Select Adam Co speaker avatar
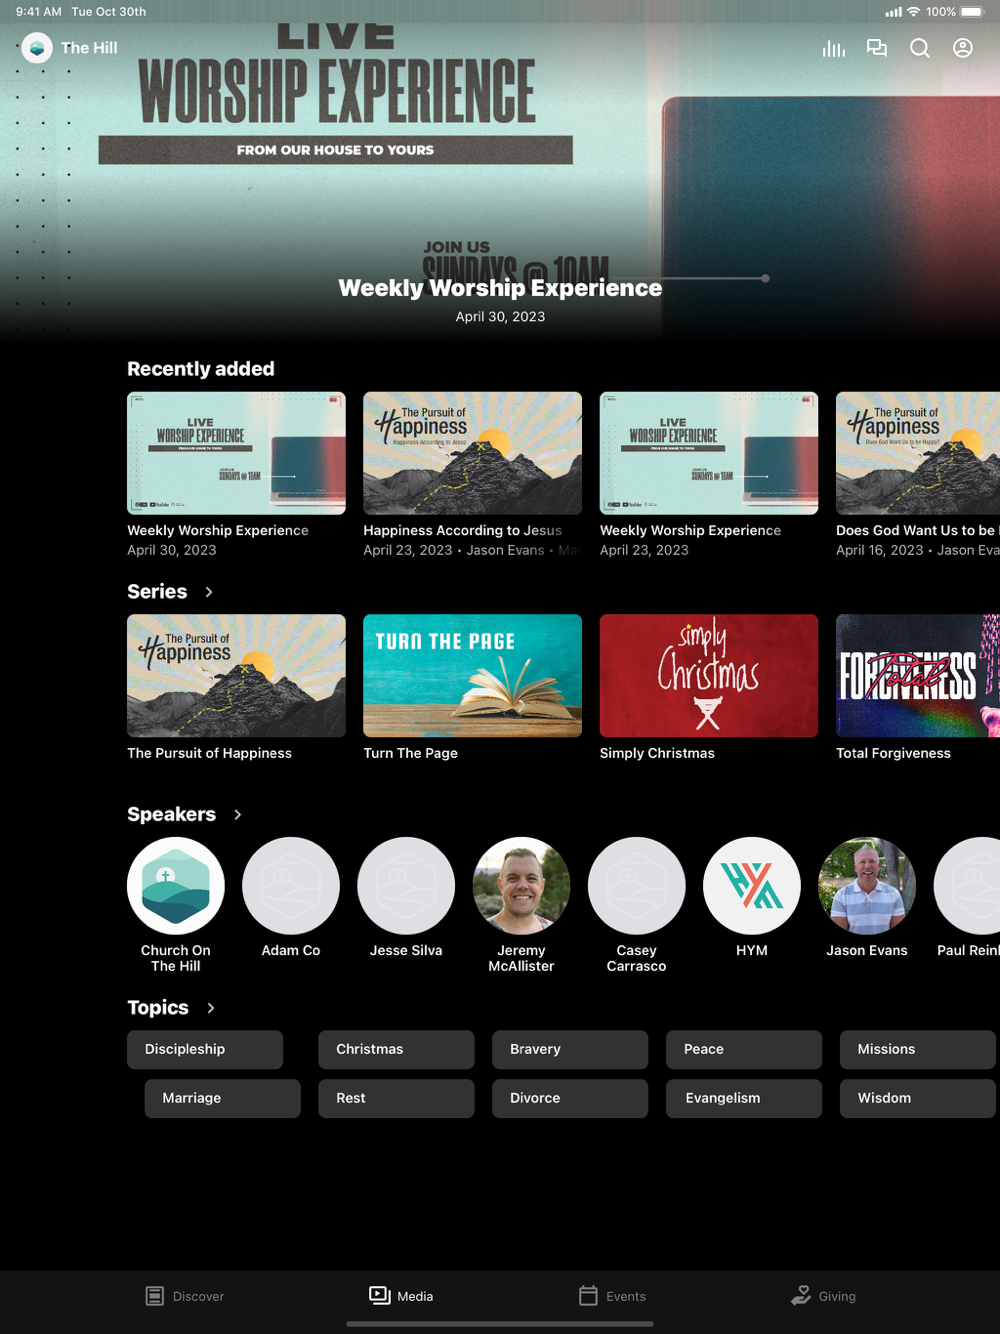The width and height of the screenshot is (1000, 1334). [291, 886]
